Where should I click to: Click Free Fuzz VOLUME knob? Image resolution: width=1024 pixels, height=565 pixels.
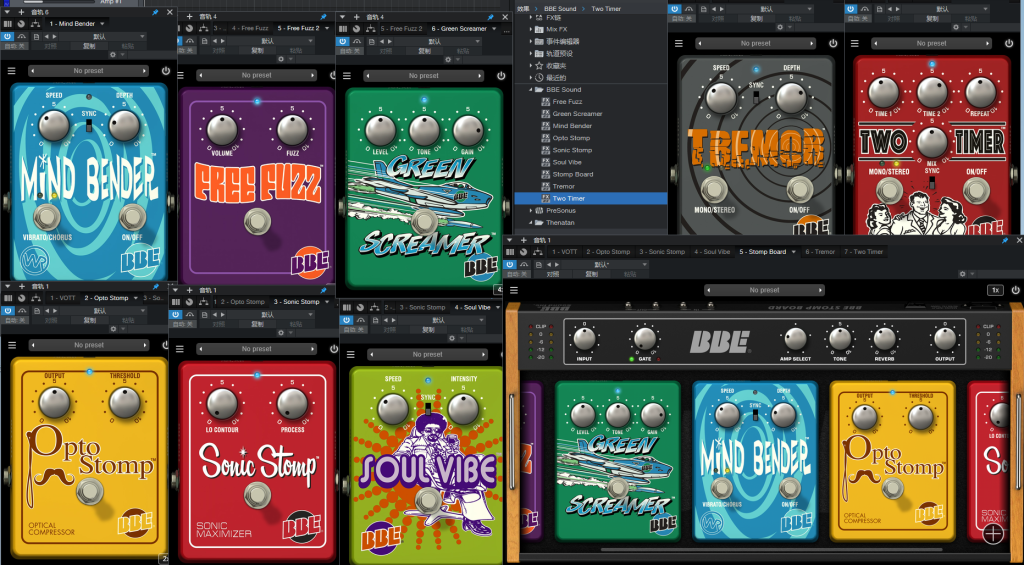(x=222, y=129)
